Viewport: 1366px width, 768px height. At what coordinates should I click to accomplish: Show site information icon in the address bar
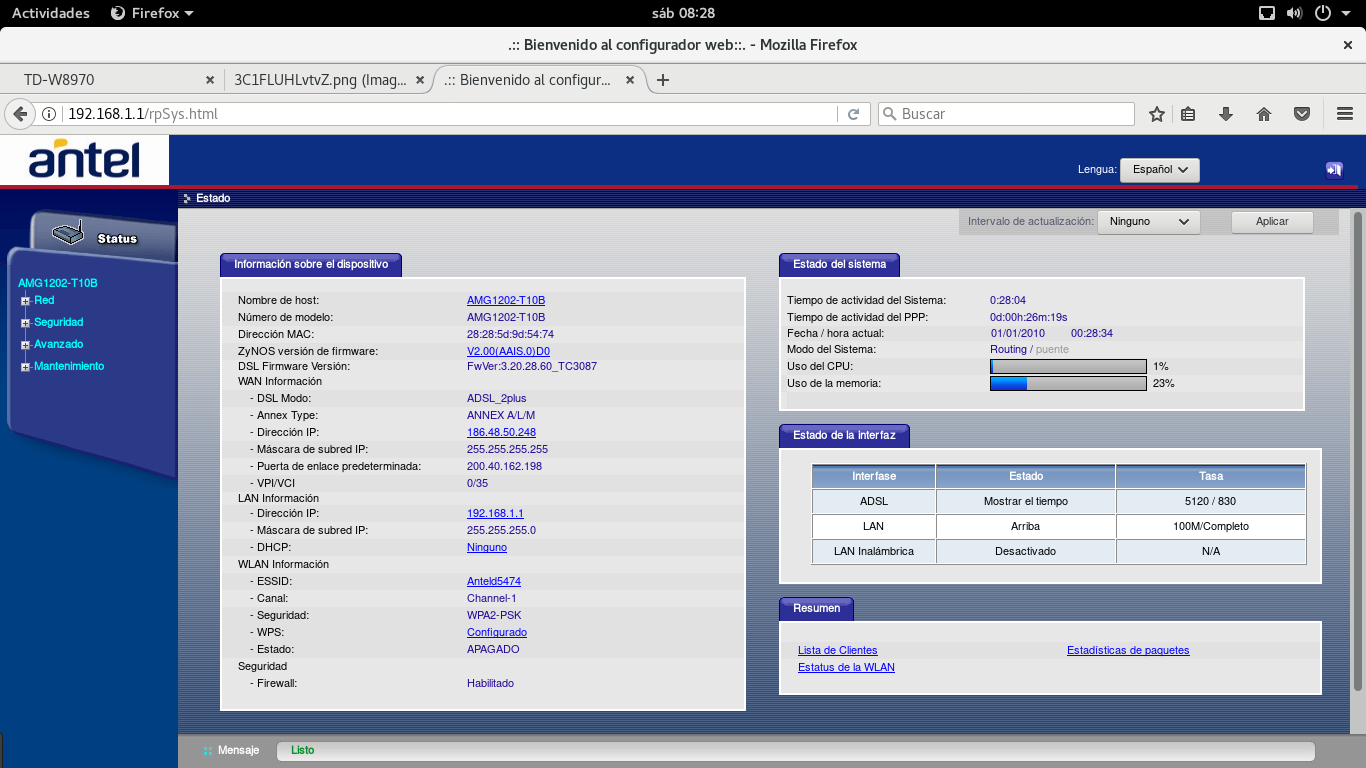[x=48, y=114]
